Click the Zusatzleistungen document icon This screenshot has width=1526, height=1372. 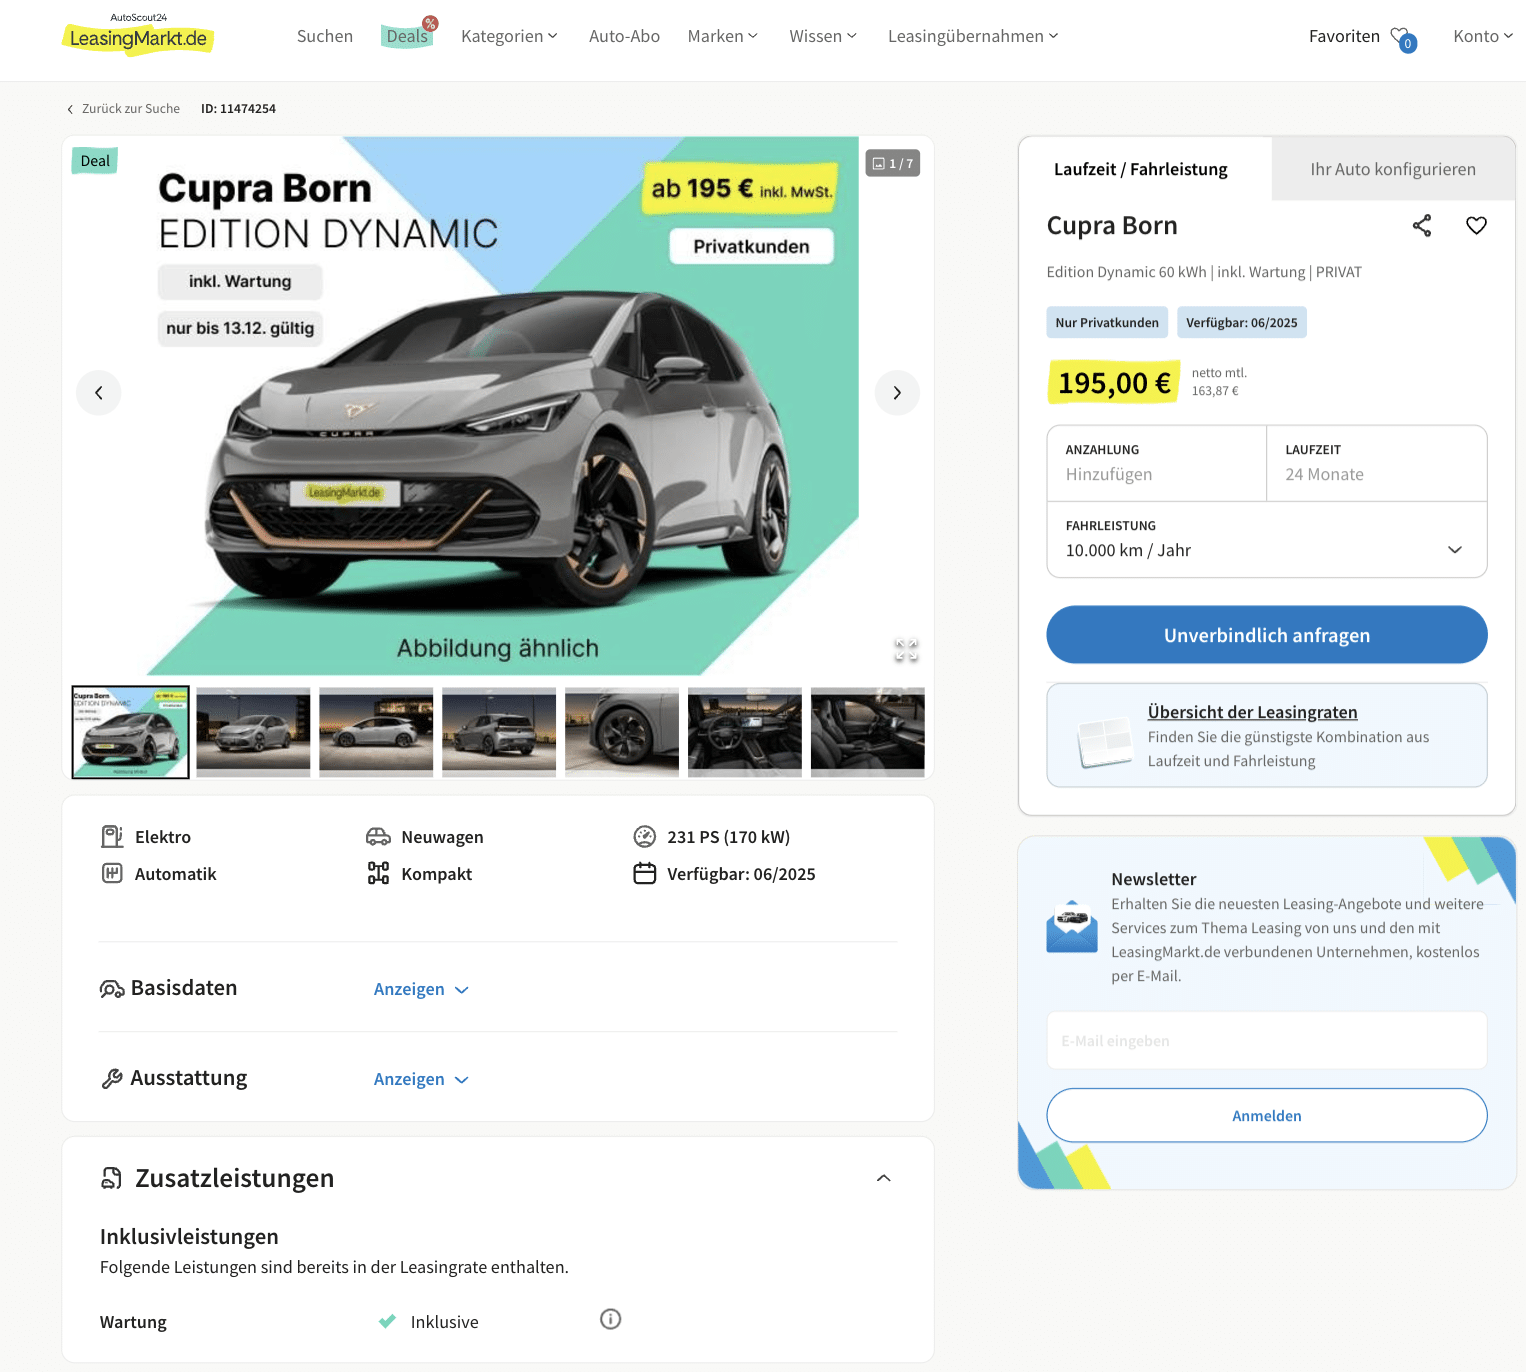[112, 1178]
